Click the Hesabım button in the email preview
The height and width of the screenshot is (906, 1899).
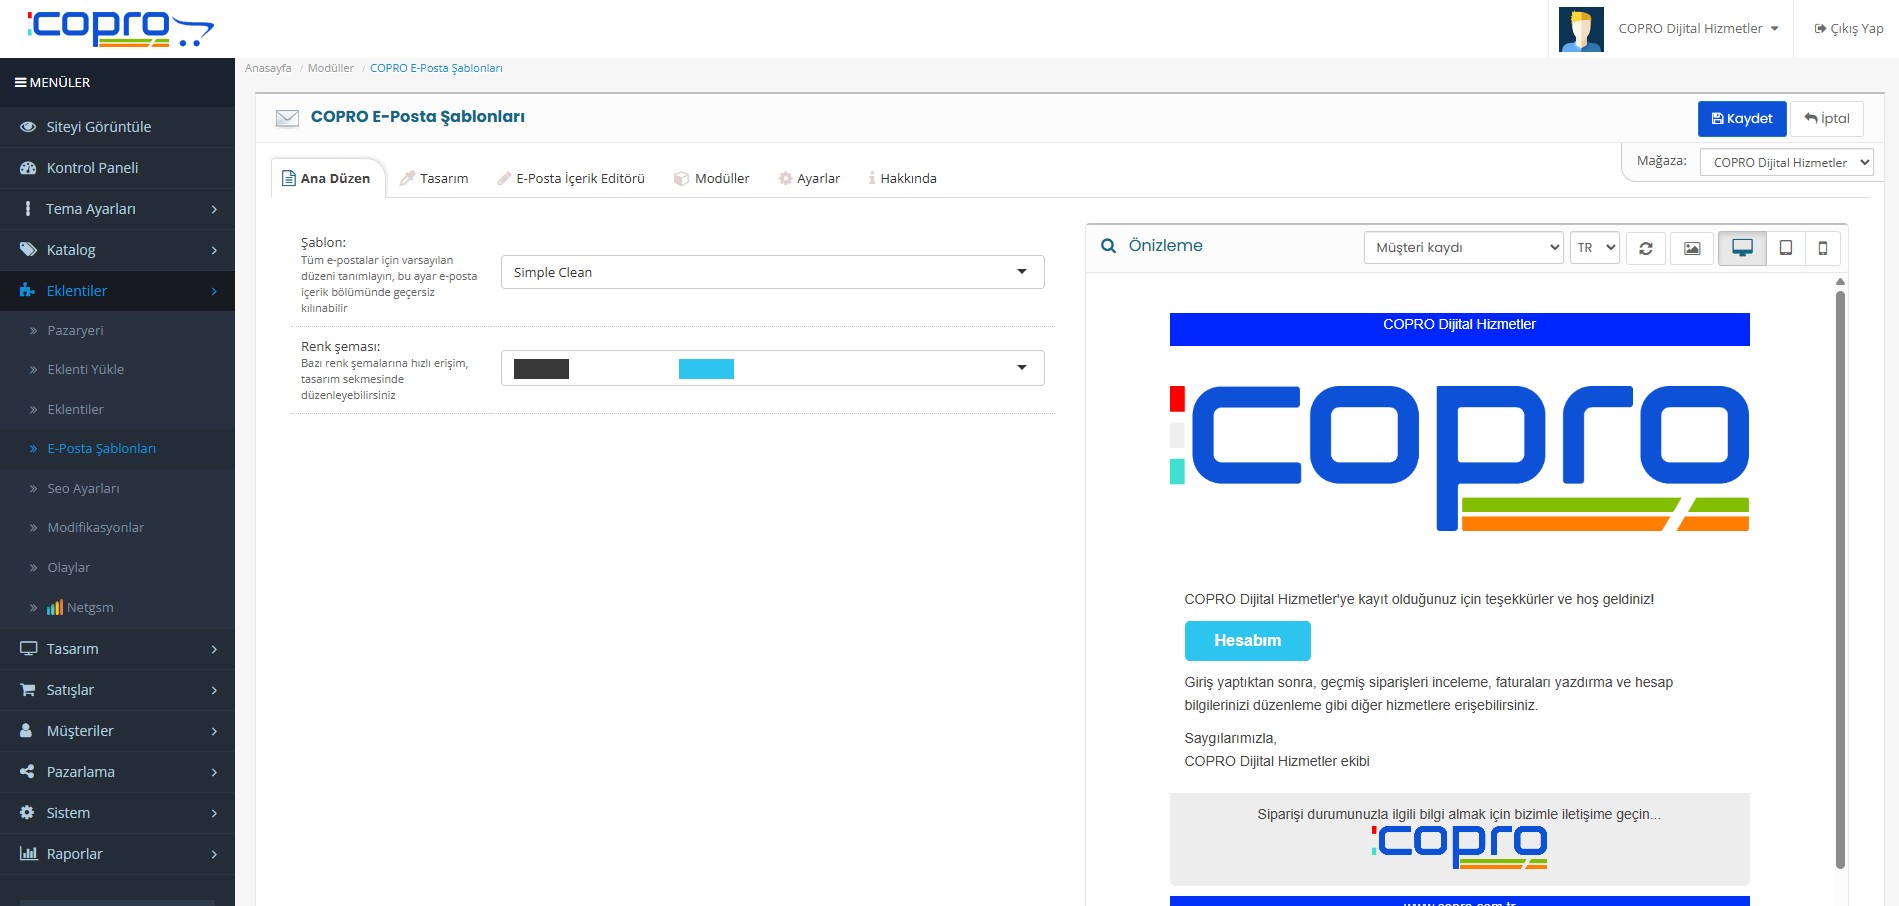pyautogui.click(x=1247, y=640)
